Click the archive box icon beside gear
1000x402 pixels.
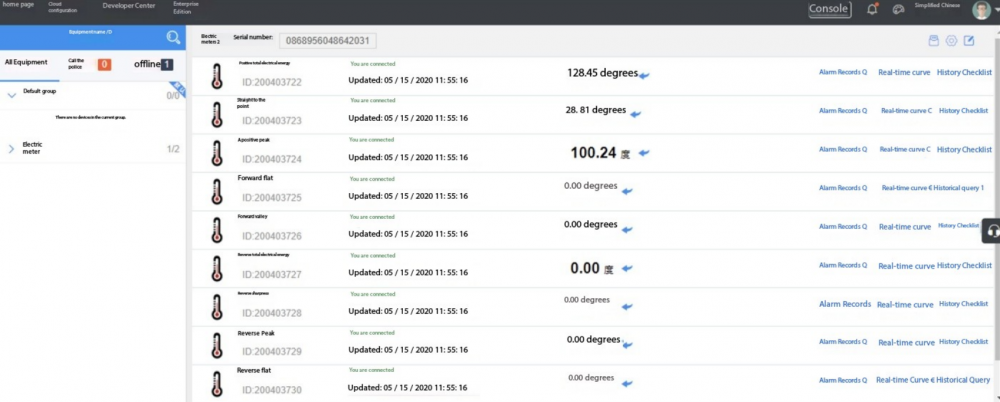pos(934,41)
